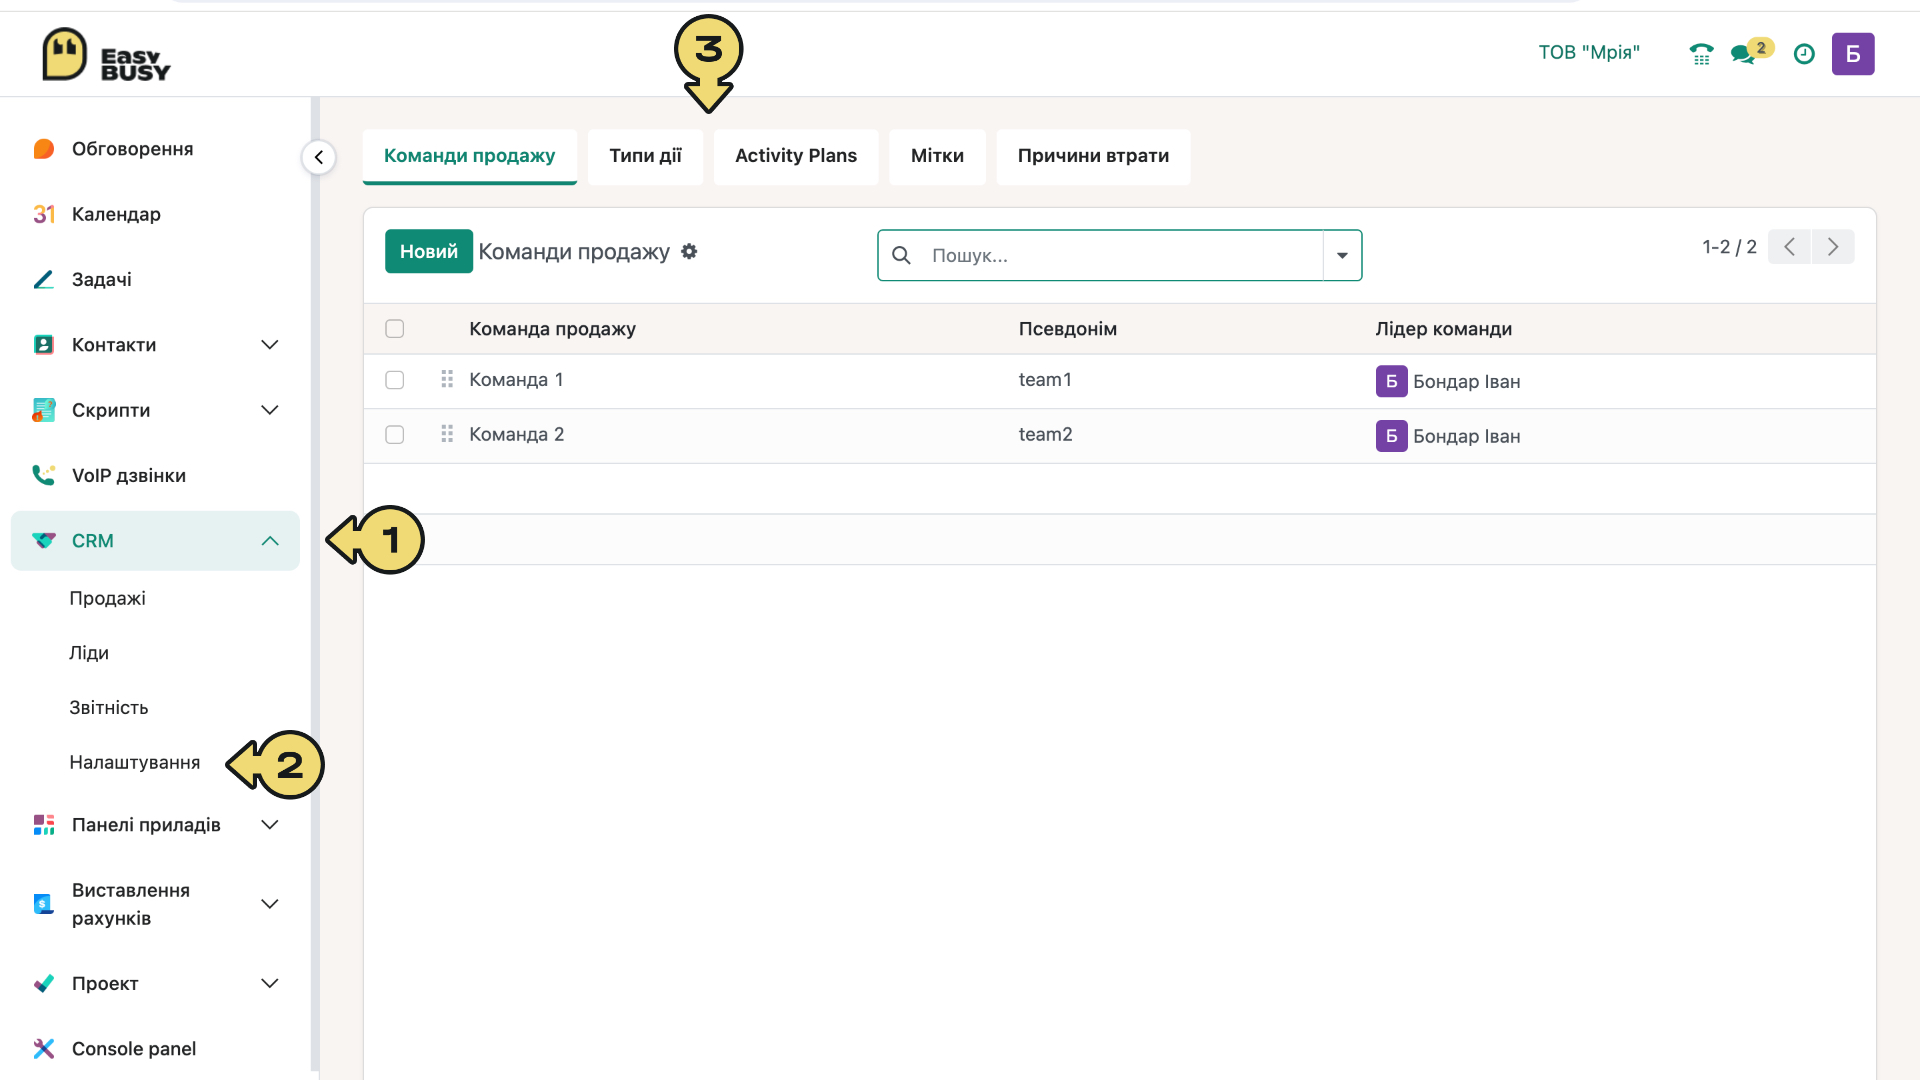Expand the Скрипти submenu chevron
Image resolution: width=1920 pixels, height=1080 pixels.
point(270,410)
